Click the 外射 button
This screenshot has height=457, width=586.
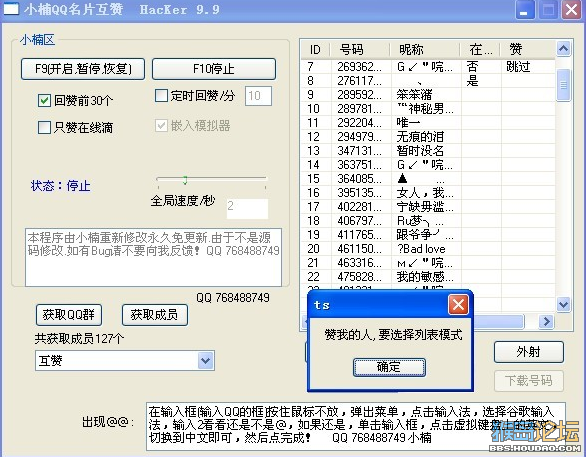point(528,352)
